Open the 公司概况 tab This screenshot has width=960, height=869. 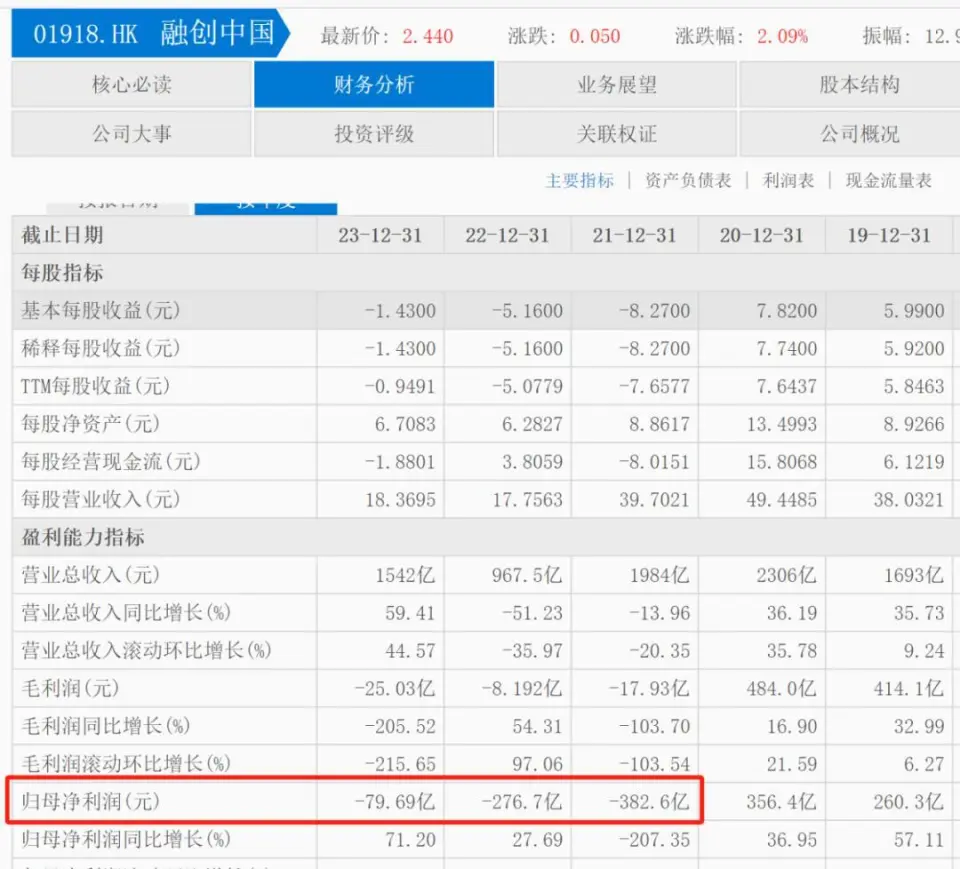coord(859,134)
